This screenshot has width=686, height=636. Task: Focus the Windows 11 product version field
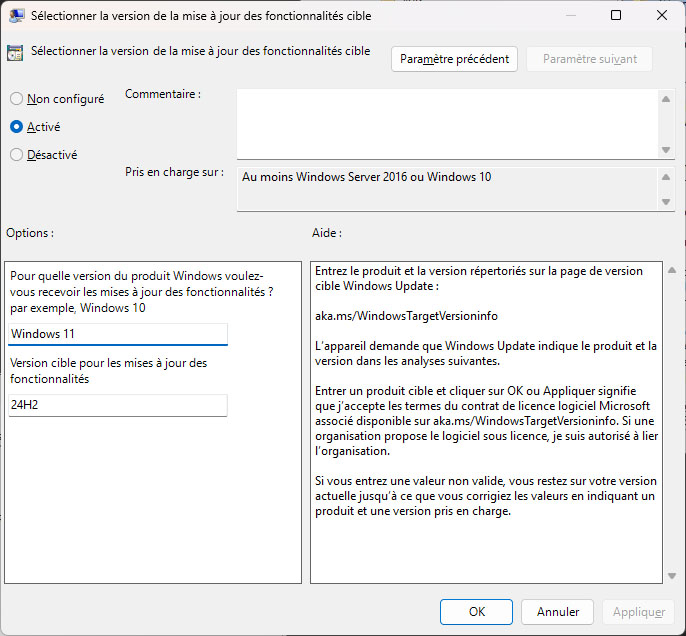(118, 334)
